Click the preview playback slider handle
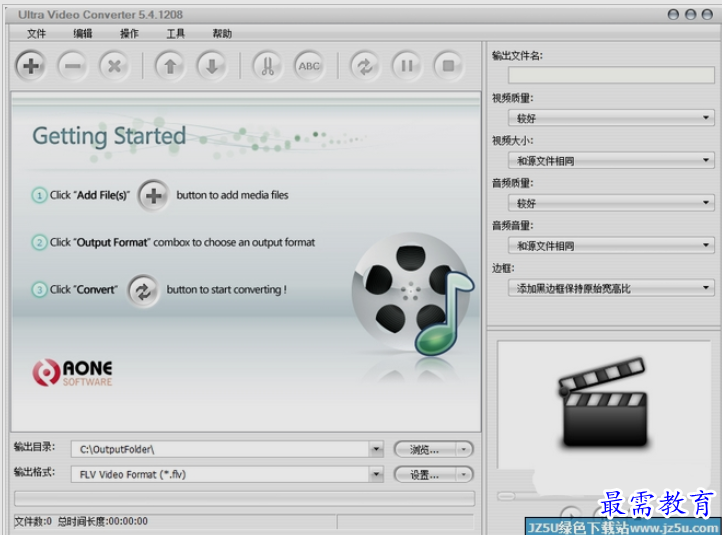The height and width of the screenshot is (535, 722). pyautogui.click(x=507, y=496)
